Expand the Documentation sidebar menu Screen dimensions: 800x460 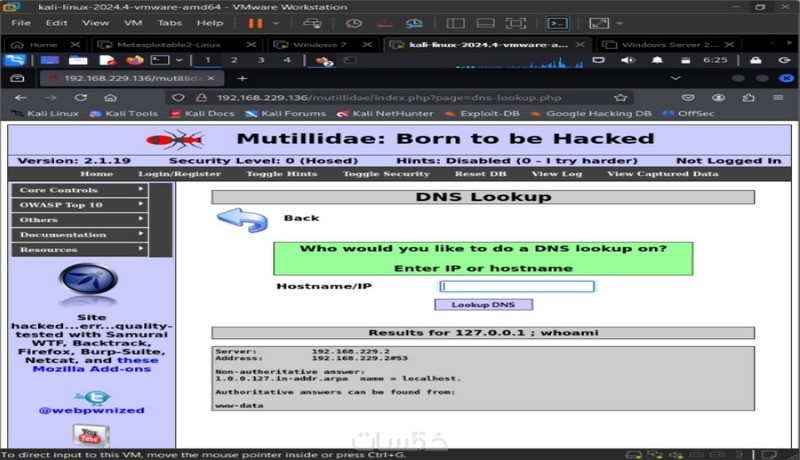click(x=80, y=235)
